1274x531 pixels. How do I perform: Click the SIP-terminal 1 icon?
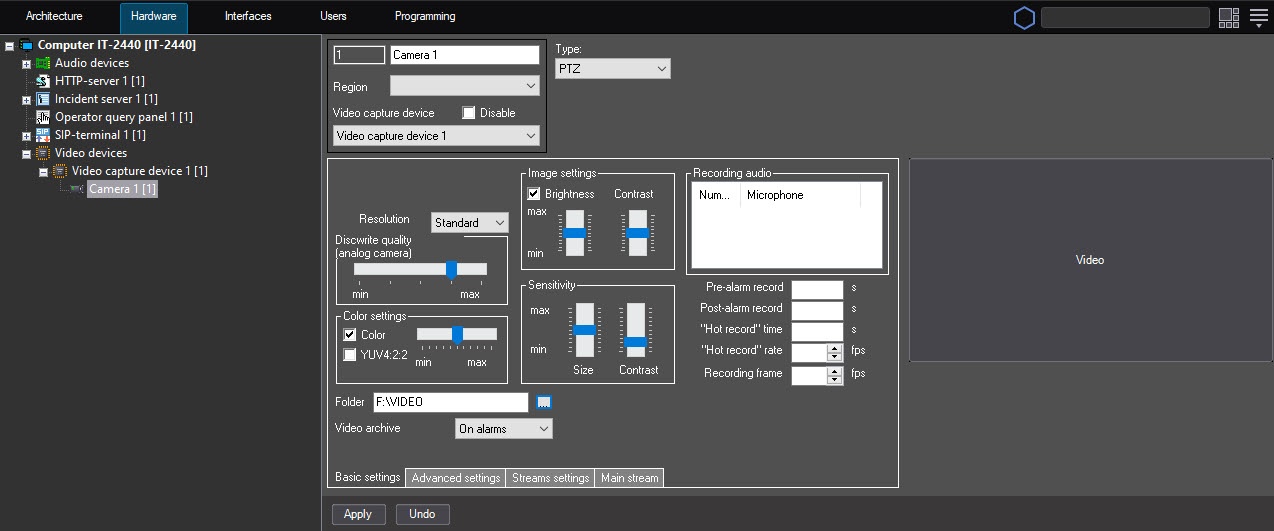[x=43, y=135]
